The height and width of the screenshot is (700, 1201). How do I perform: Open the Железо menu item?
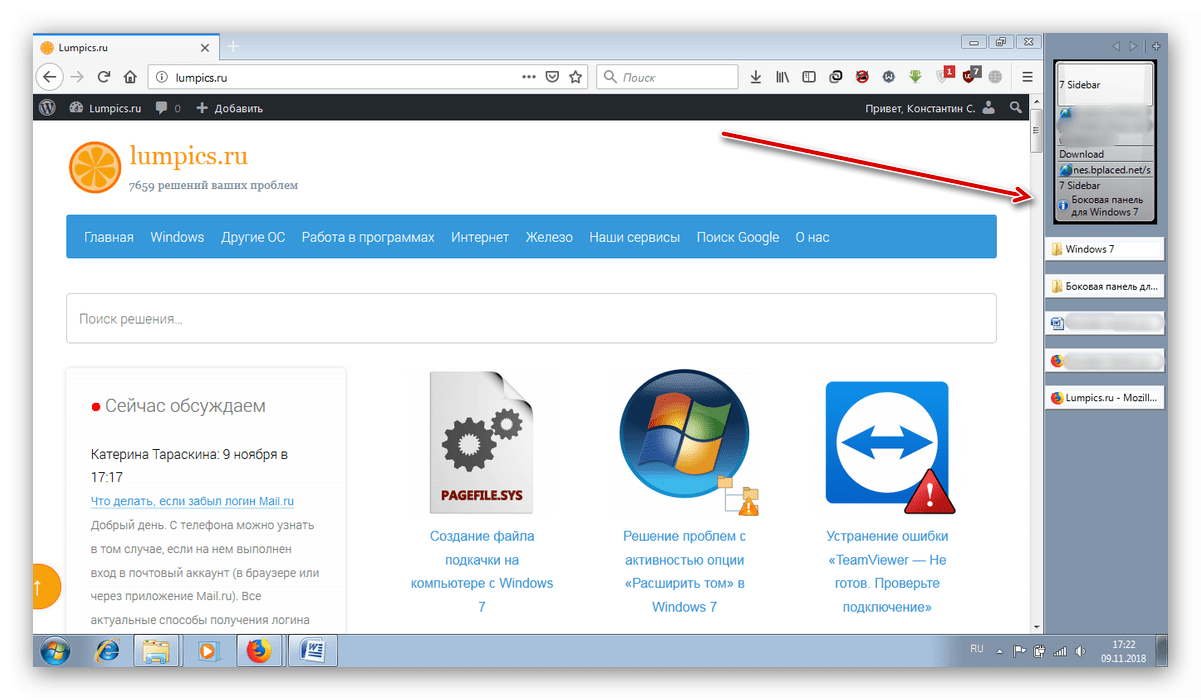point(549,237)
